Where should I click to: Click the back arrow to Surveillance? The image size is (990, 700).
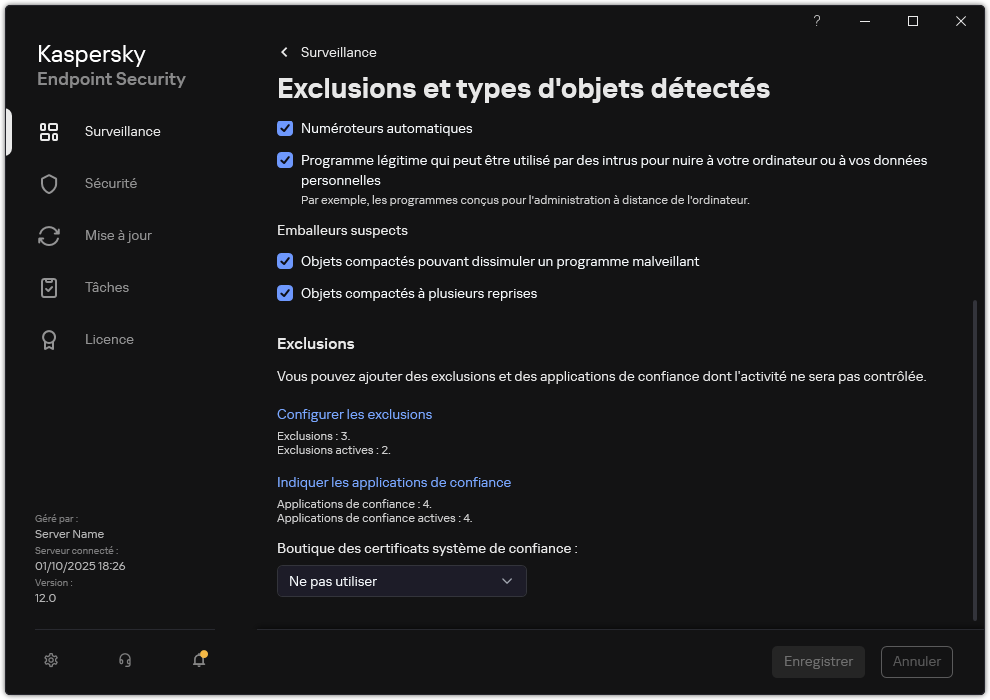pos(283,52)
